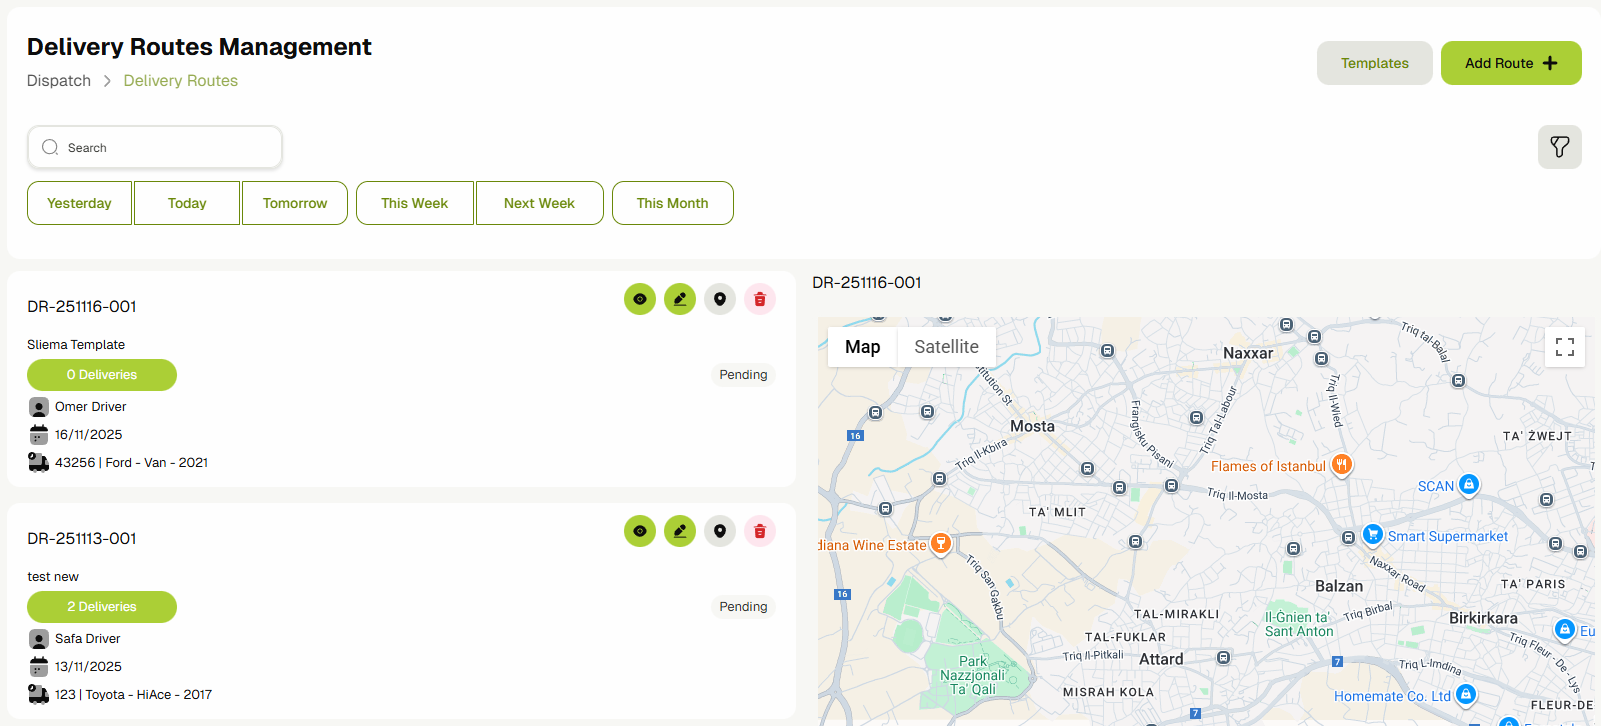This screenshot has height=726, width=1601.
Task: View details of route DR-251113-001
Action: [x=640, y=531]
